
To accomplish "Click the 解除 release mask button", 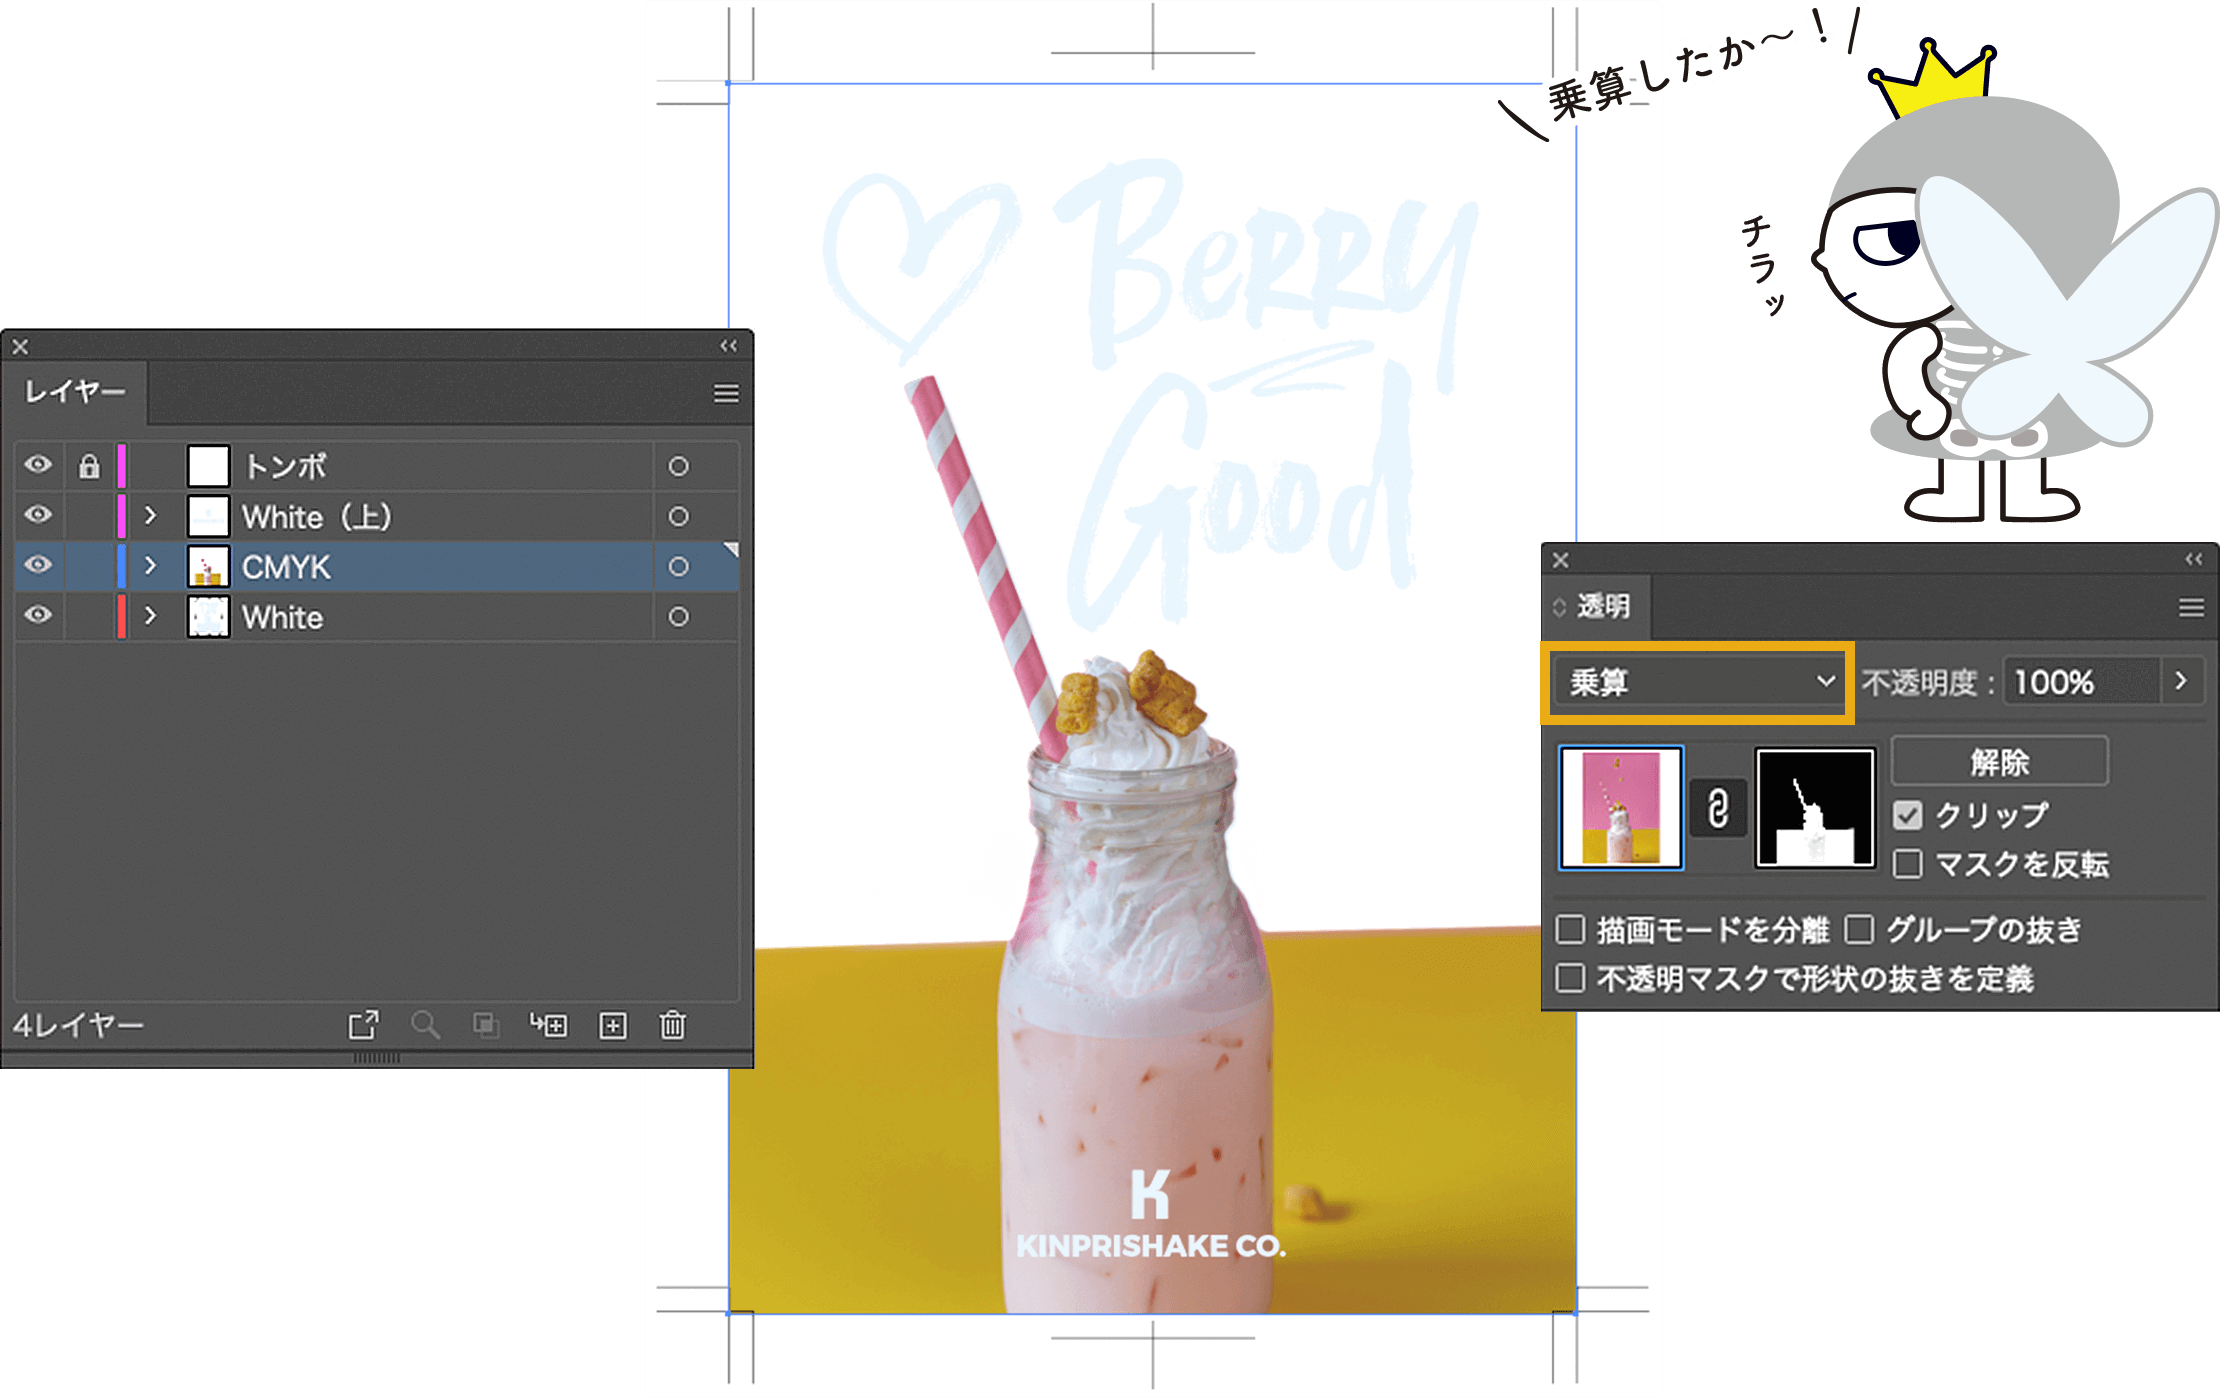I will (1999, 762).
